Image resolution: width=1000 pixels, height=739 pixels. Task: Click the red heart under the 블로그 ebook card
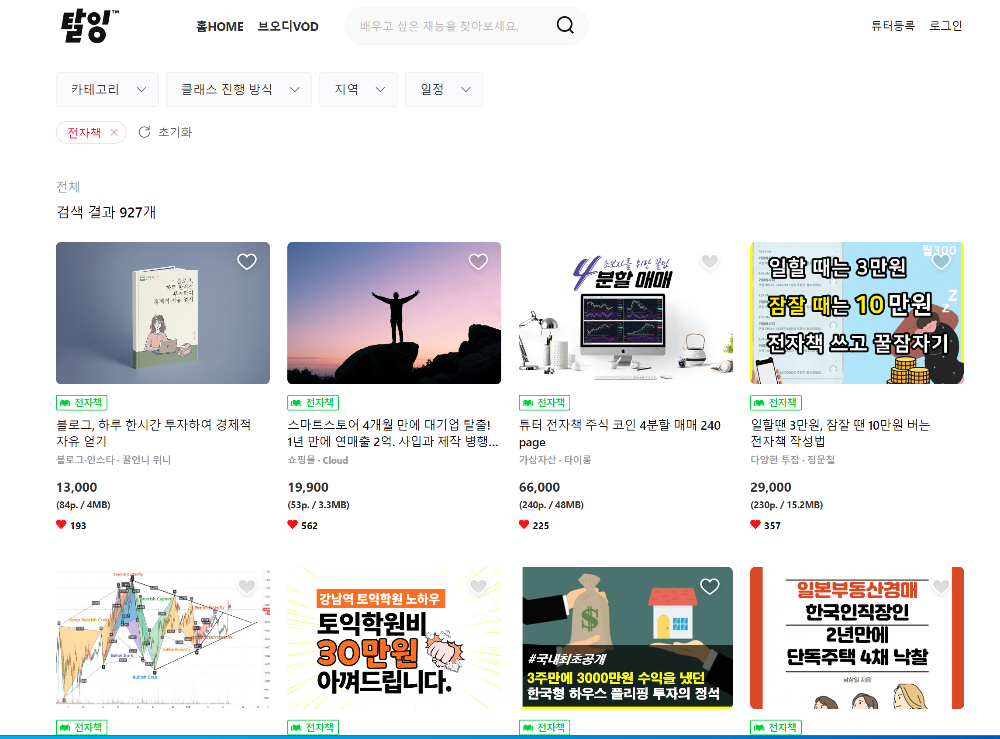click(x=60, y=525)
